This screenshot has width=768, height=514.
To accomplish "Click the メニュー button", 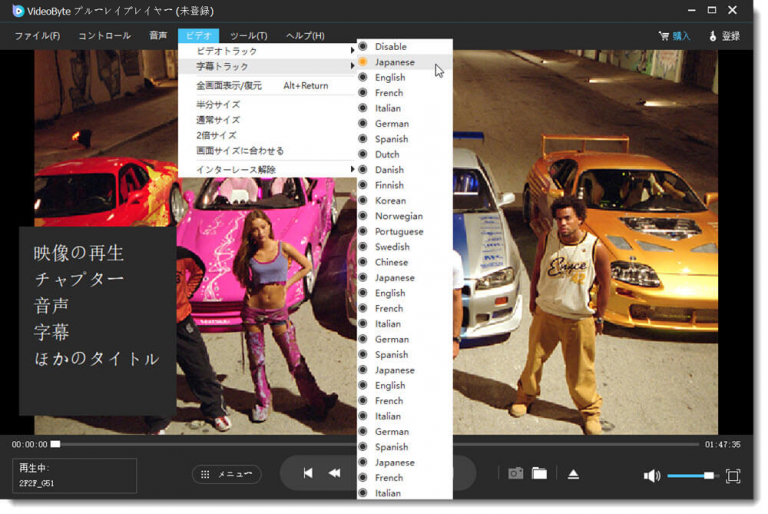I will (x=227, y=475).
